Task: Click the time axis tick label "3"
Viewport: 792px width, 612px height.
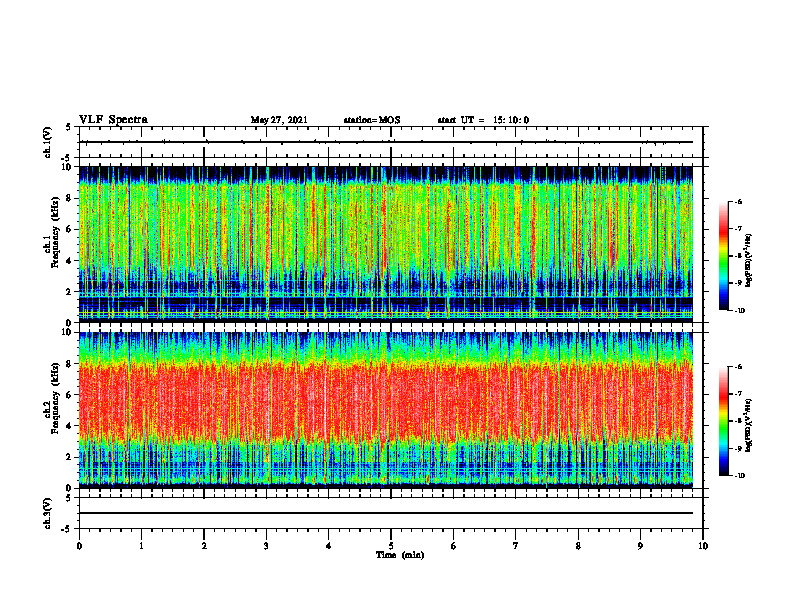Action: 266,546
